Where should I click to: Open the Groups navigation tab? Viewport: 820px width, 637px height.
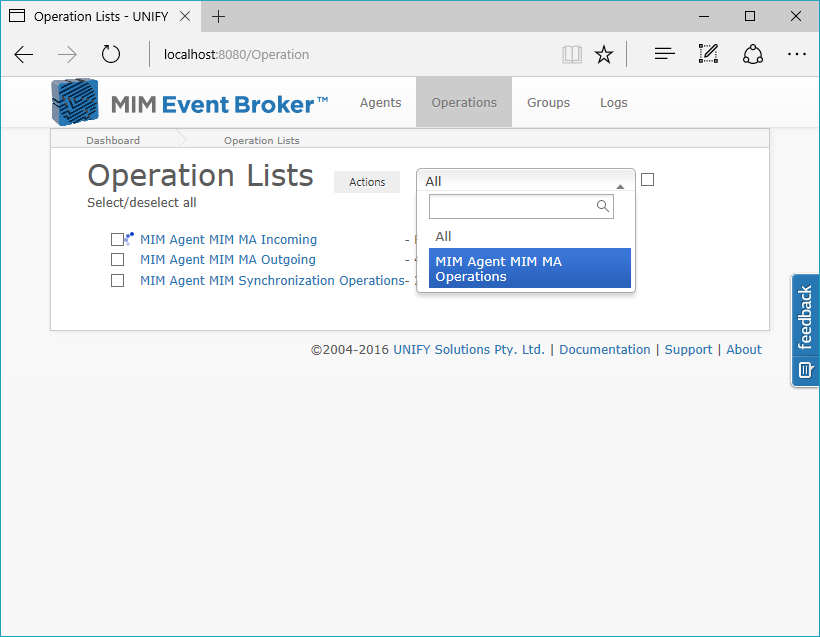click(x=548, y=103)
